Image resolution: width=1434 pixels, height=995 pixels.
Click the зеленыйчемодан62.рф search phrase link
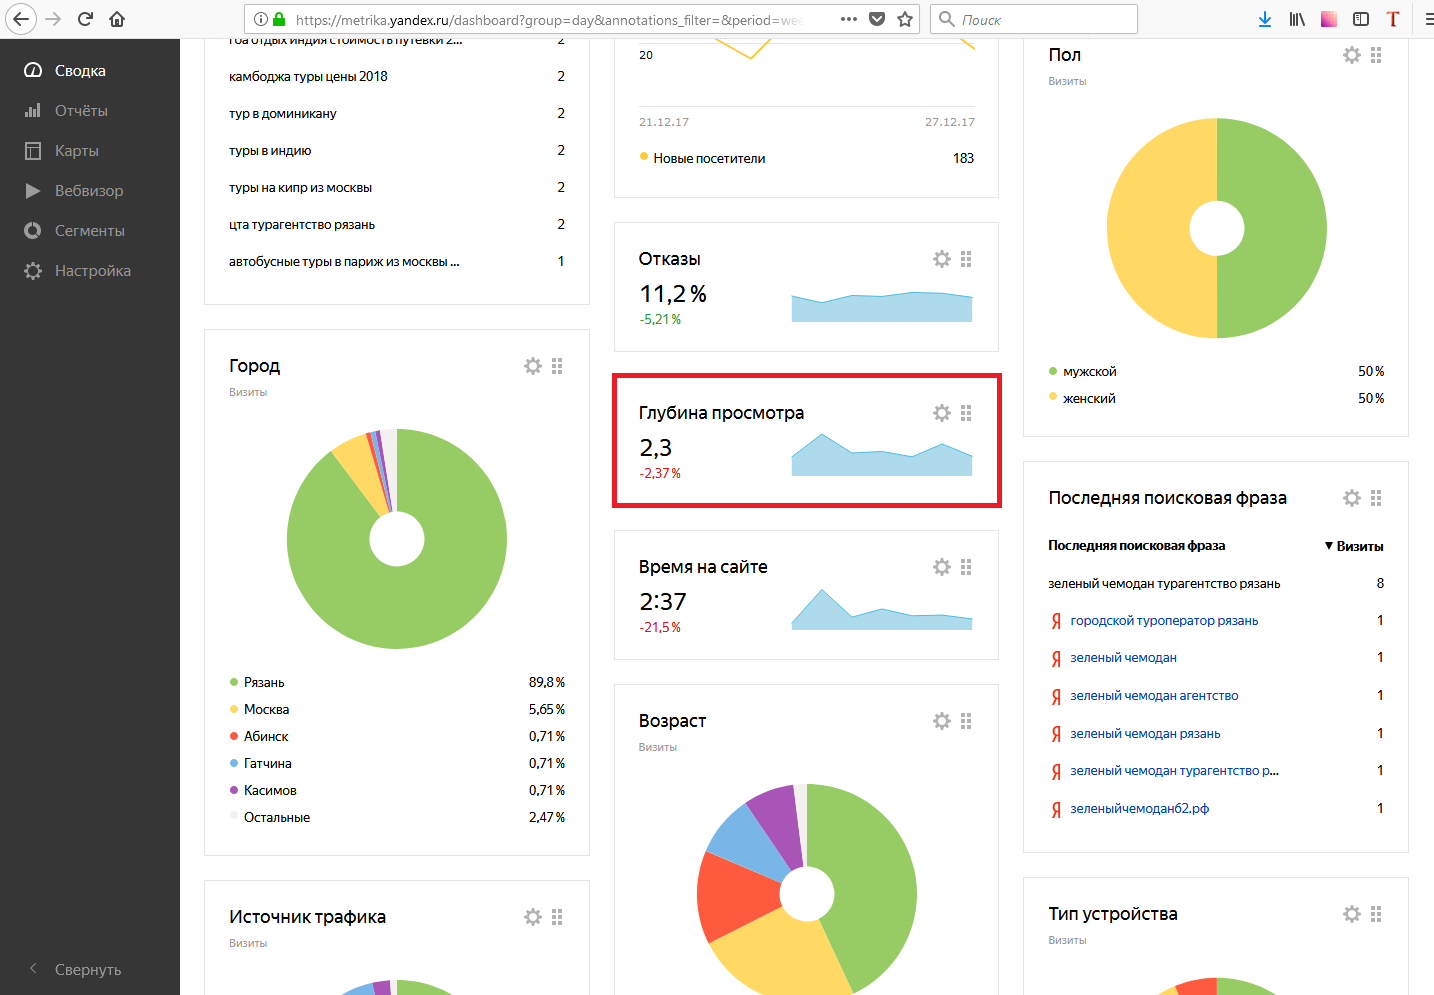tap(1139, 808)
